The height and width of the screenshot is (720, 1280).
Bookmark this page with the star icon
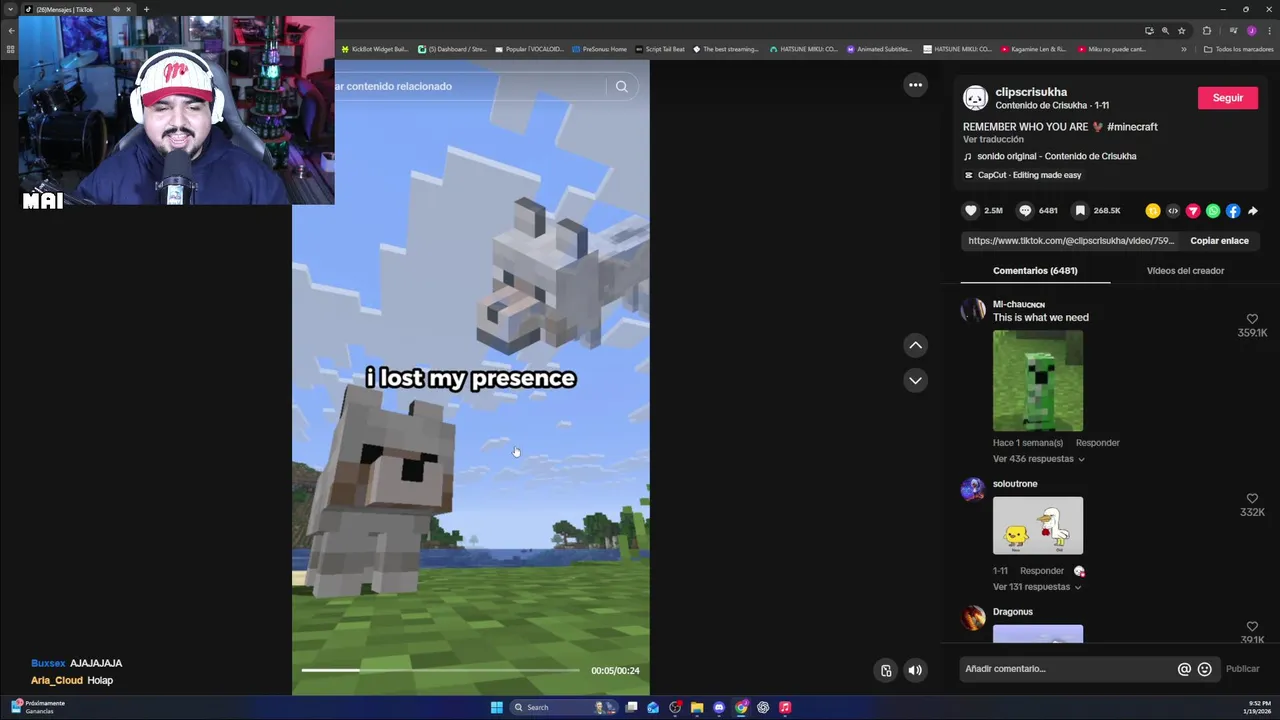click(1181, 31)
